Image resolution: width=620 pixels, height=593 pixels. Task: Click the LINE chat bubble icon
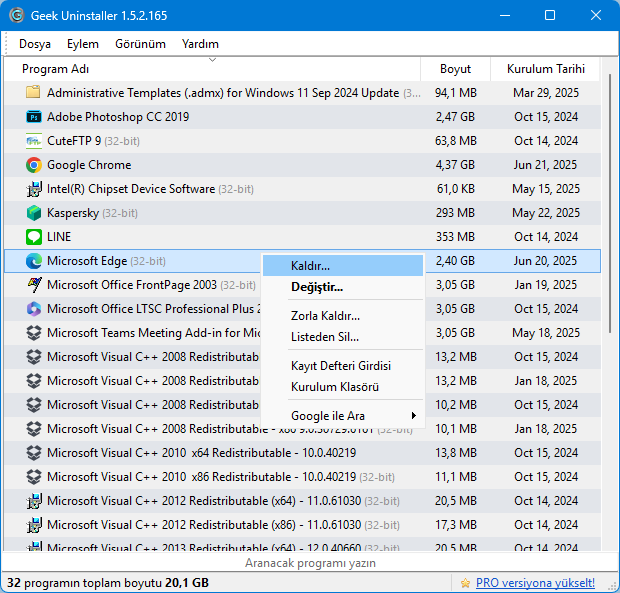[34, 237]
